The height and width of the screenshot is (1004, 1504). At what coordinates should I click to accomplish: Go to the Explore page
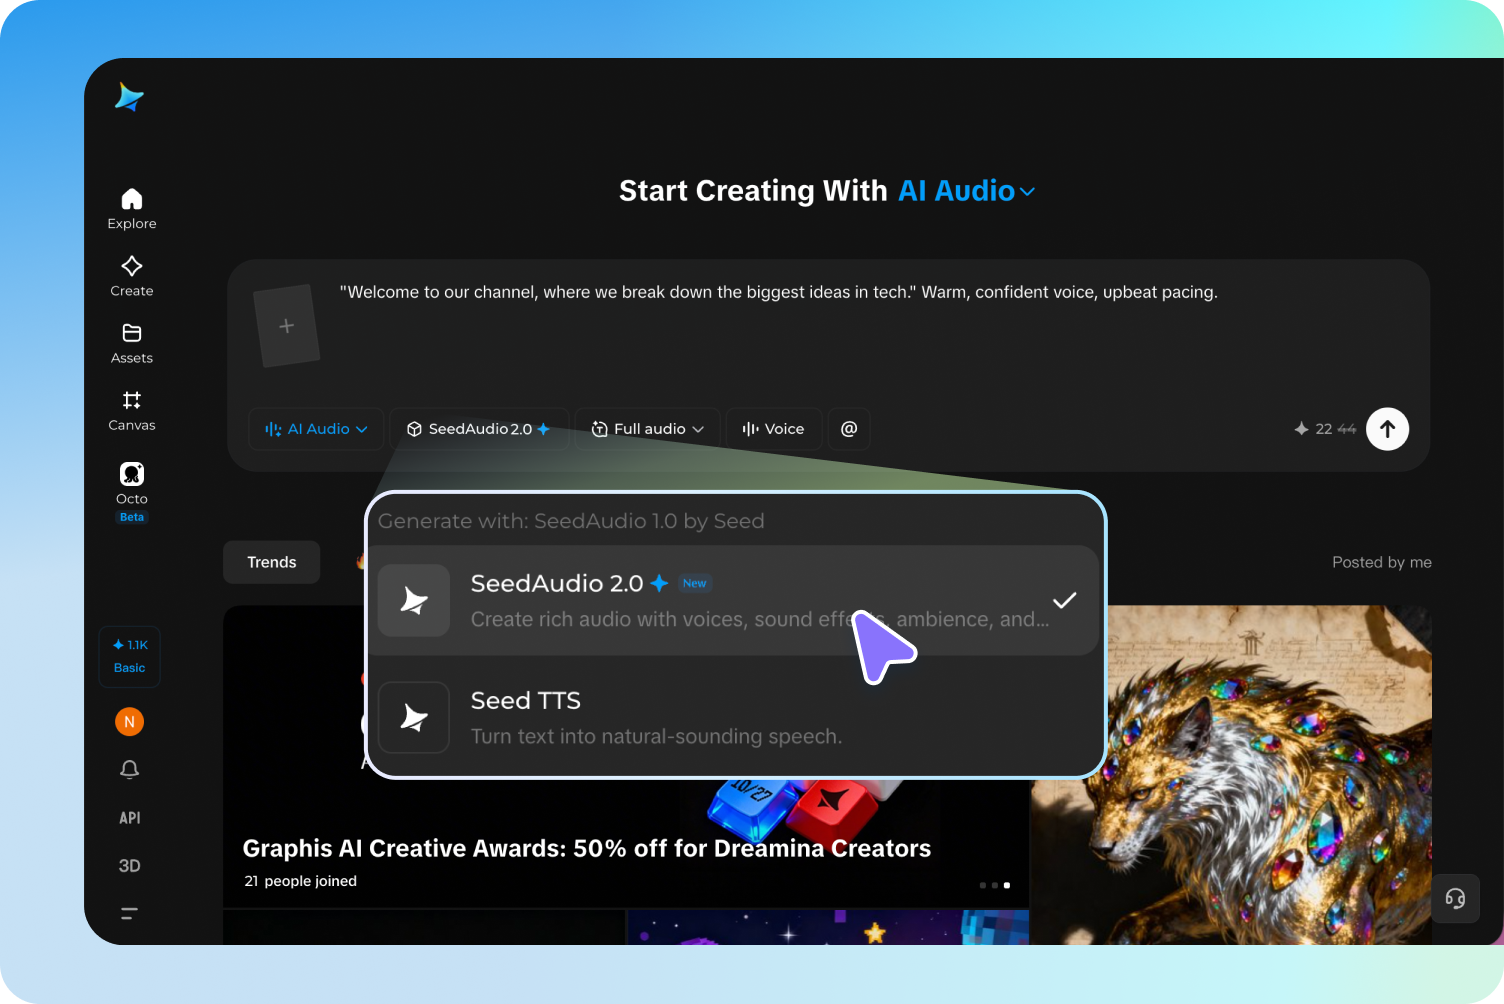point(132,209)
